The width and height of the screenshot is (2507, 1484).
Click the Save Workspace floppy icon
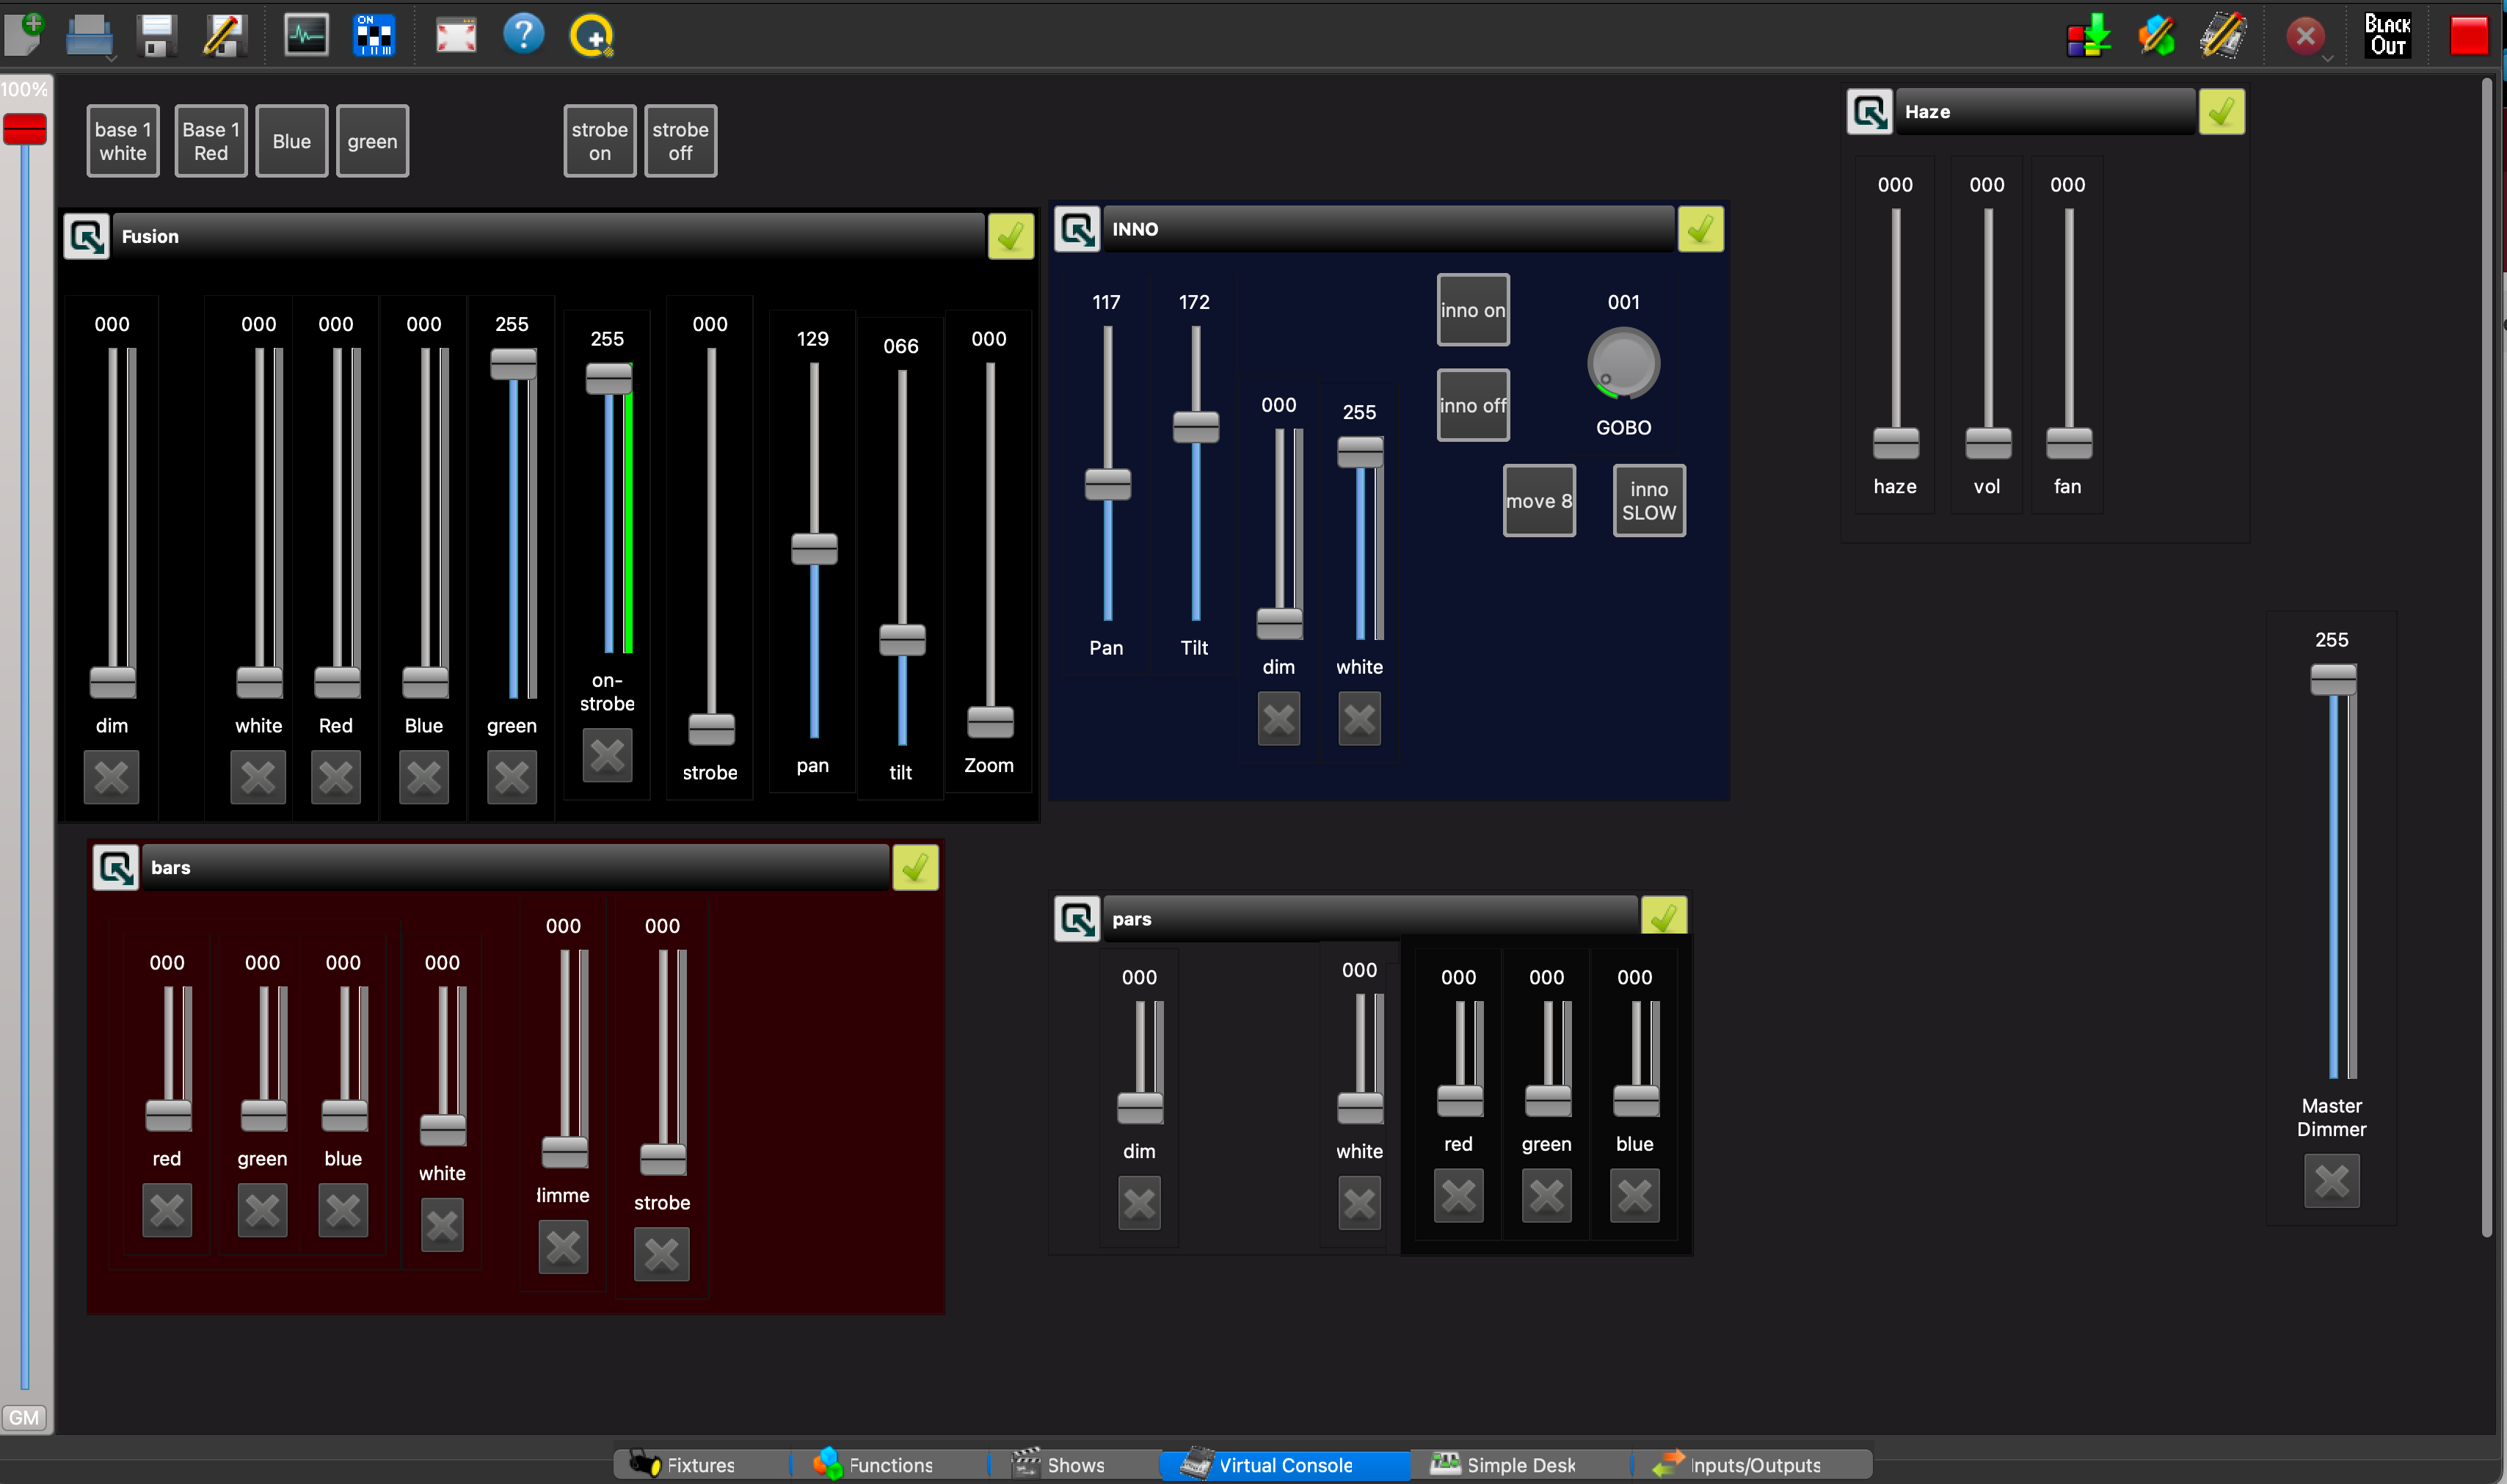pos(157,36)
